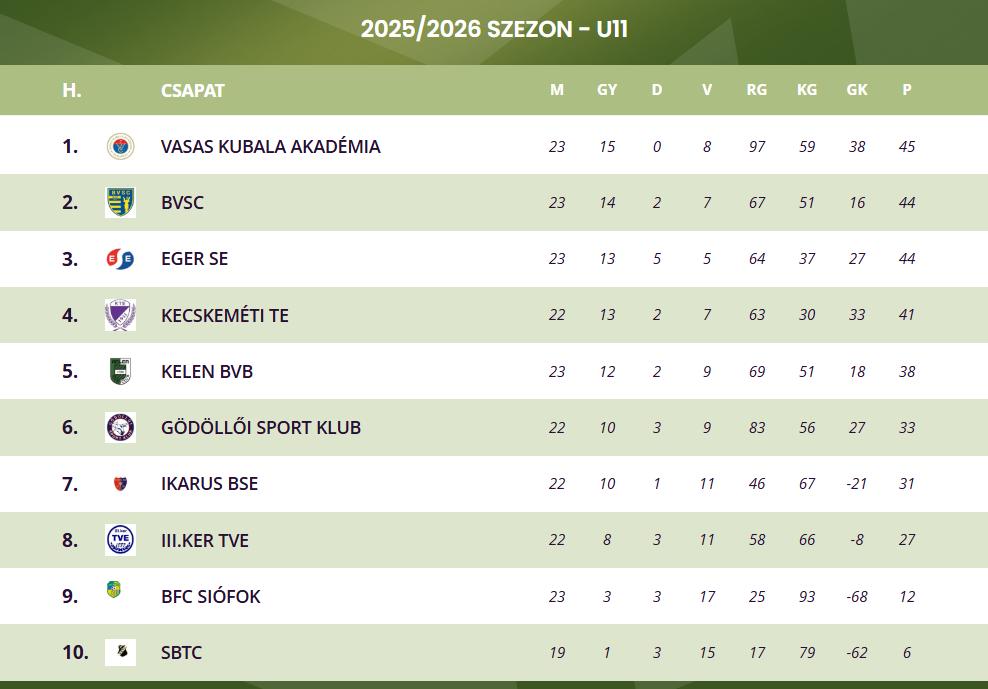This screenshot has width=988, height=689.
Task: Click the Gödöllői Sport Klub round logo
Action: [x=120, y=428]
